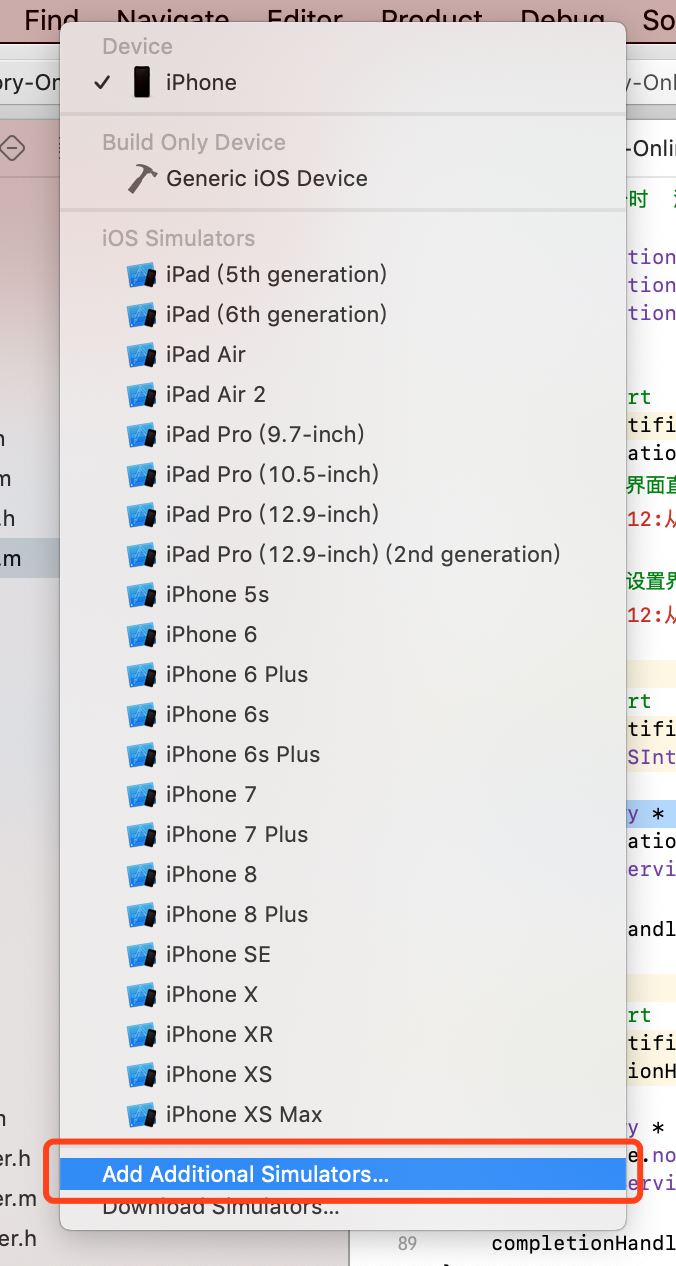
Task: Click the iPhone 6s Plus simulator icon
Action: point(141,755)
